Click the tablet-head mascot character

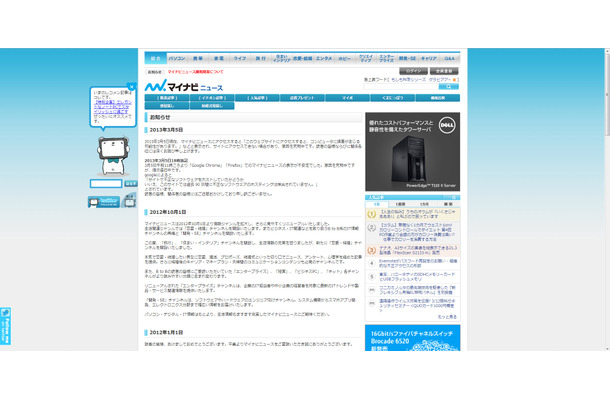[x=113, y=156]
